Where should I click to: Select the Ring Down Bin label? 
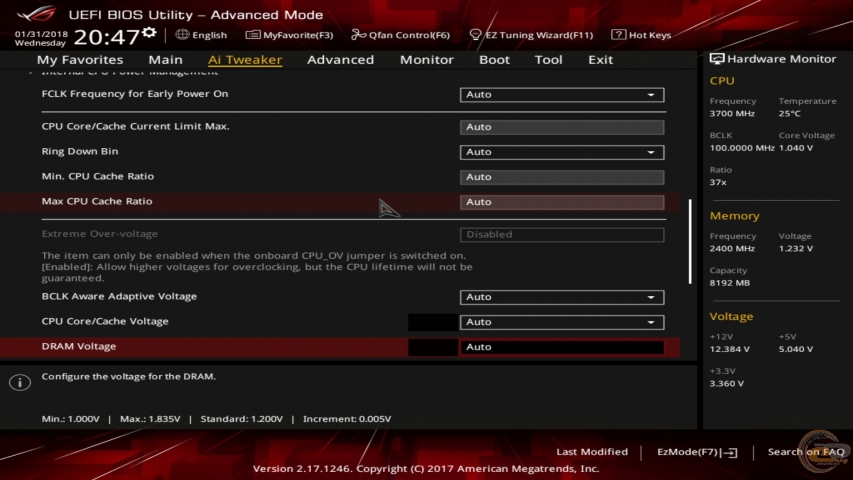pos(80,151)
